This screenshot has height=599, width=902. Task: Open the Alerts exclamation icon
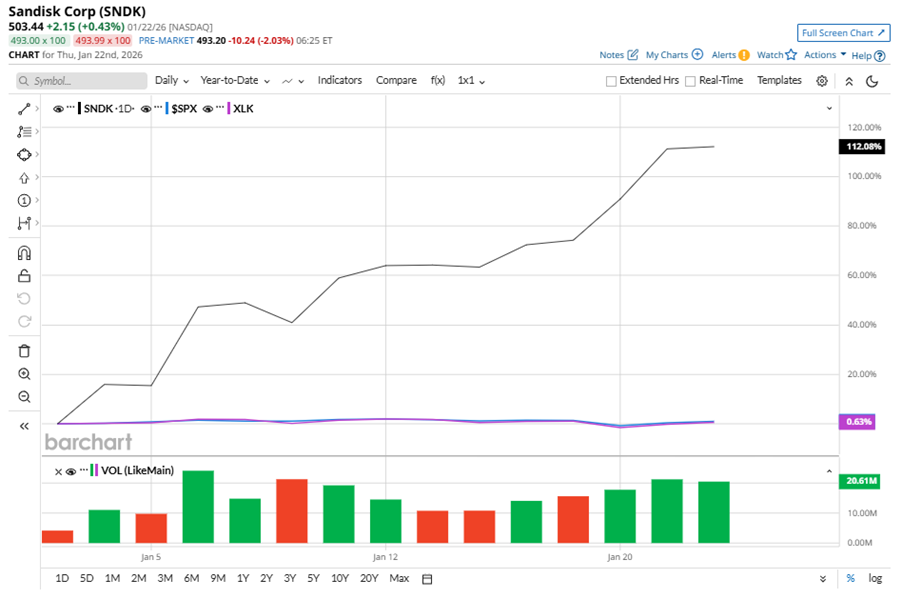tap(744, 55)
